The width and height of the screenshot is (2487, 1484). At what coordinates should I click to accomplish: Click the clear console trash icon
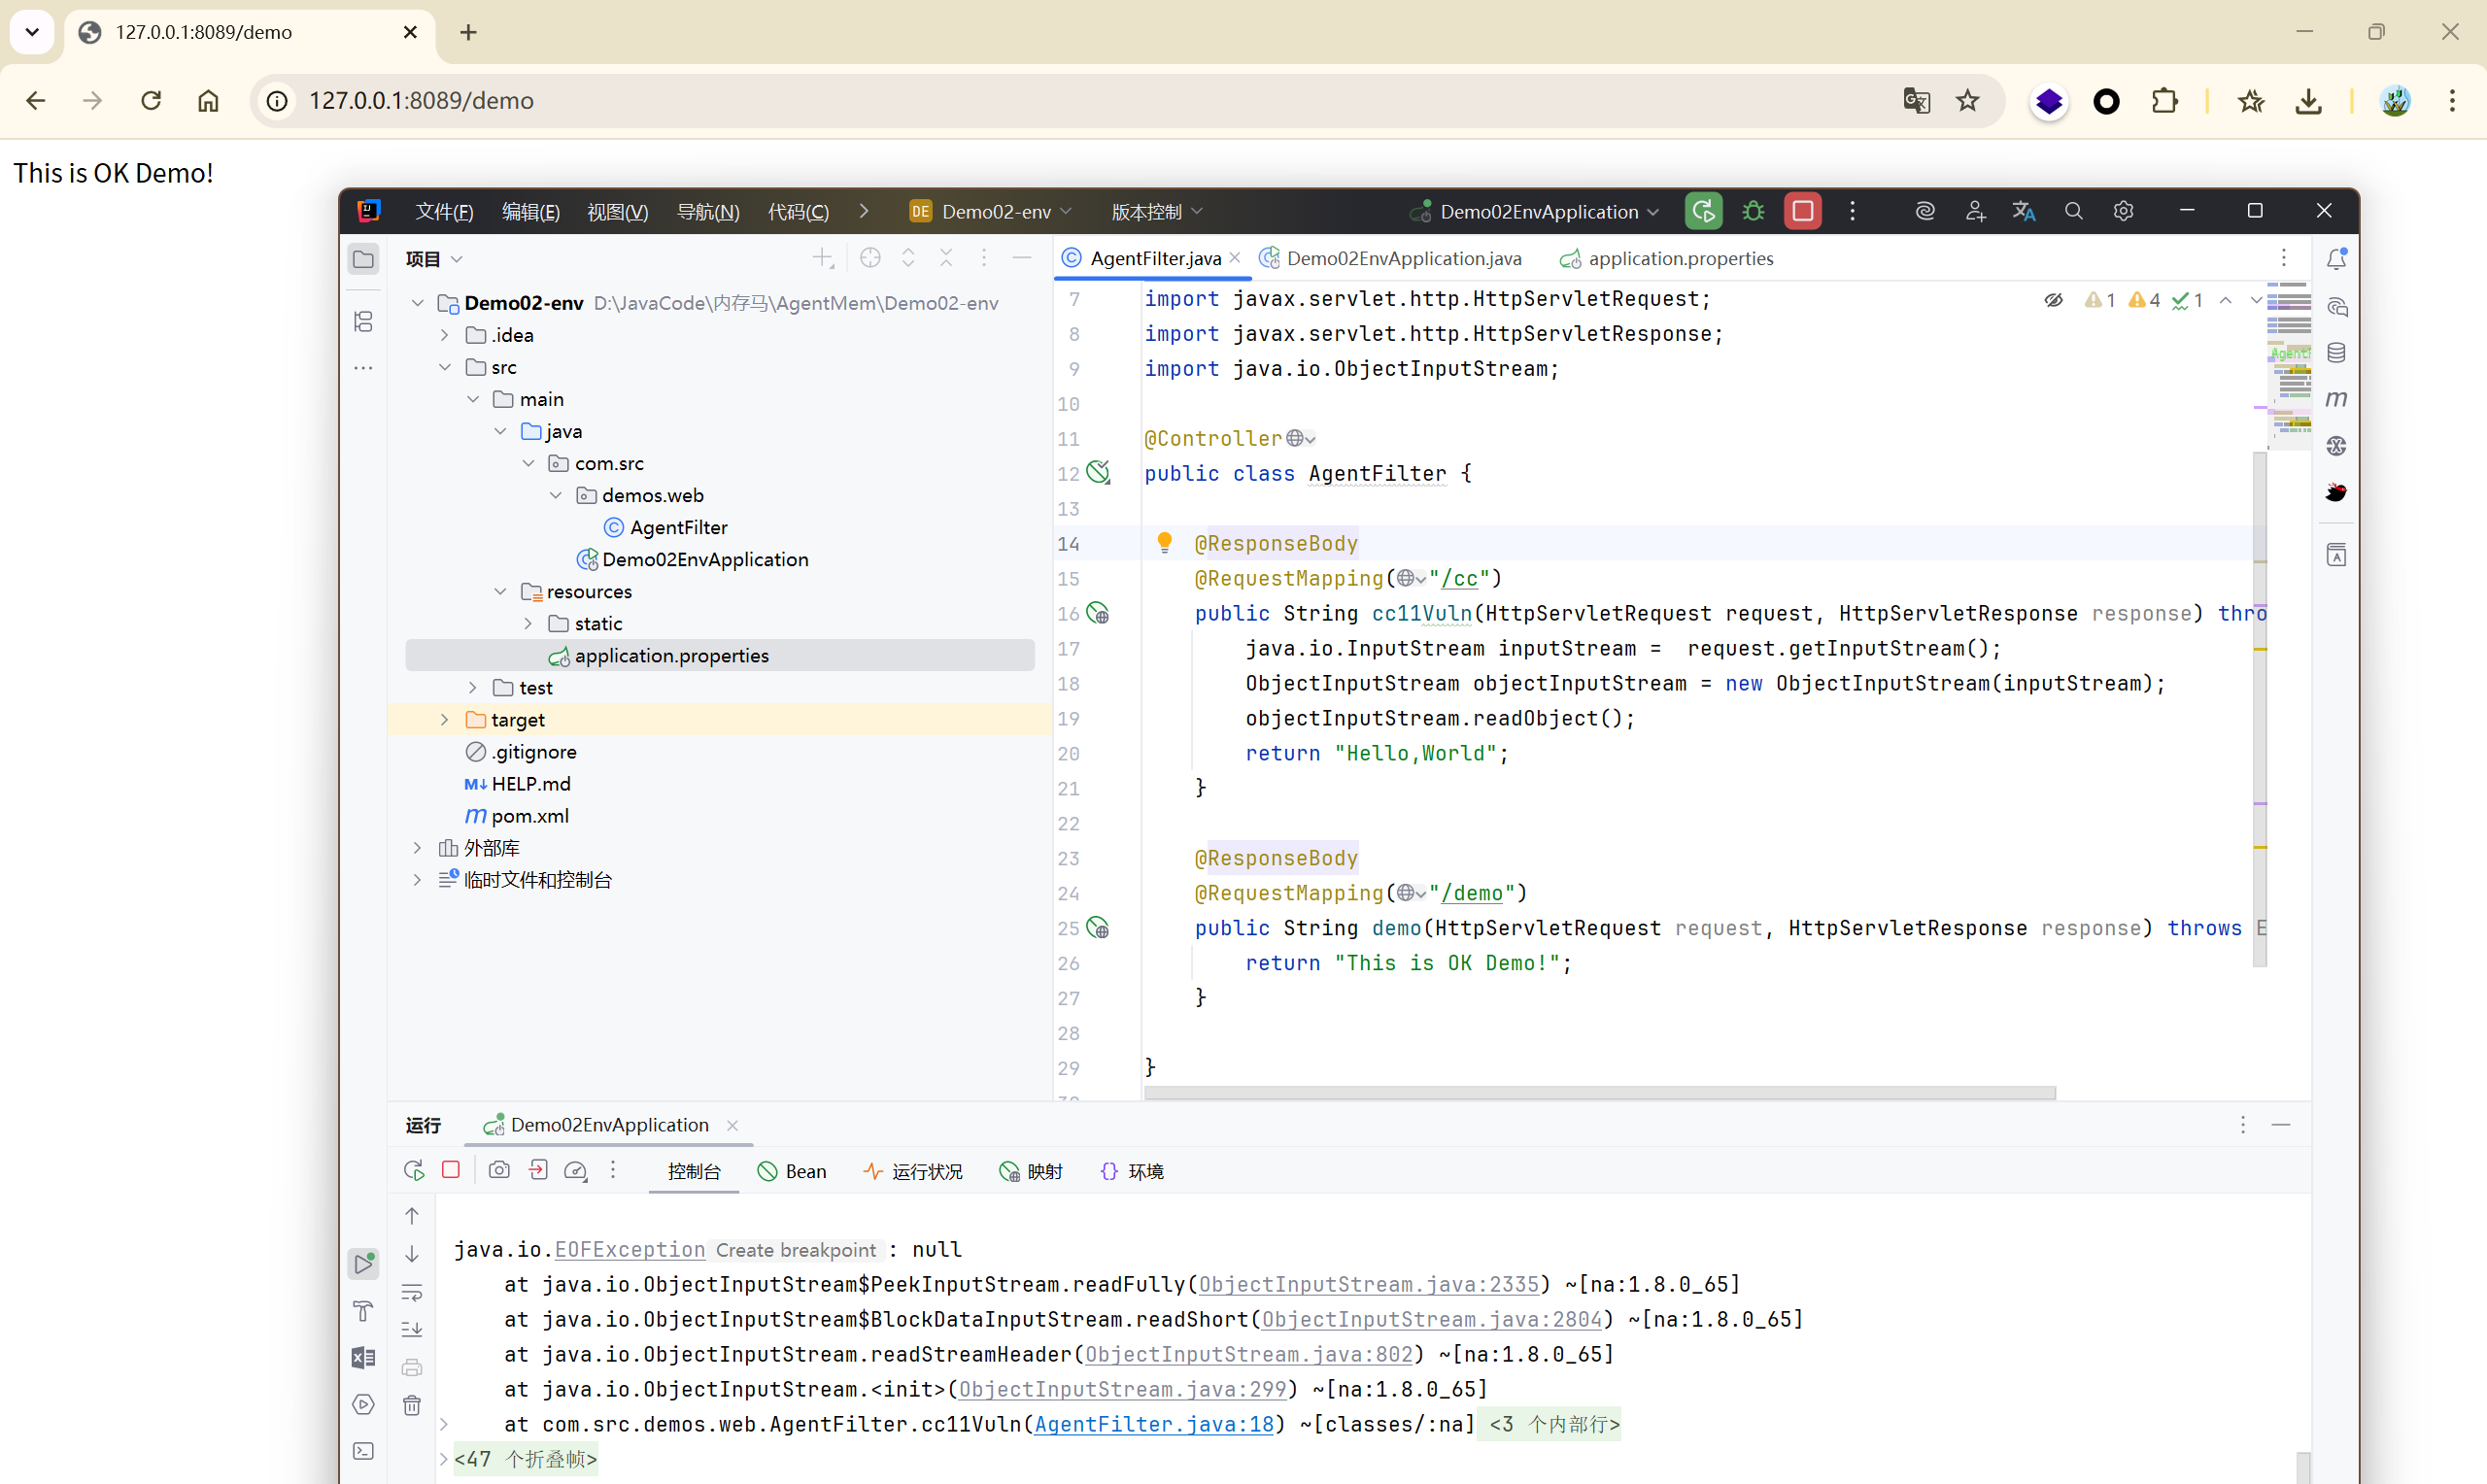(412, 1405)
